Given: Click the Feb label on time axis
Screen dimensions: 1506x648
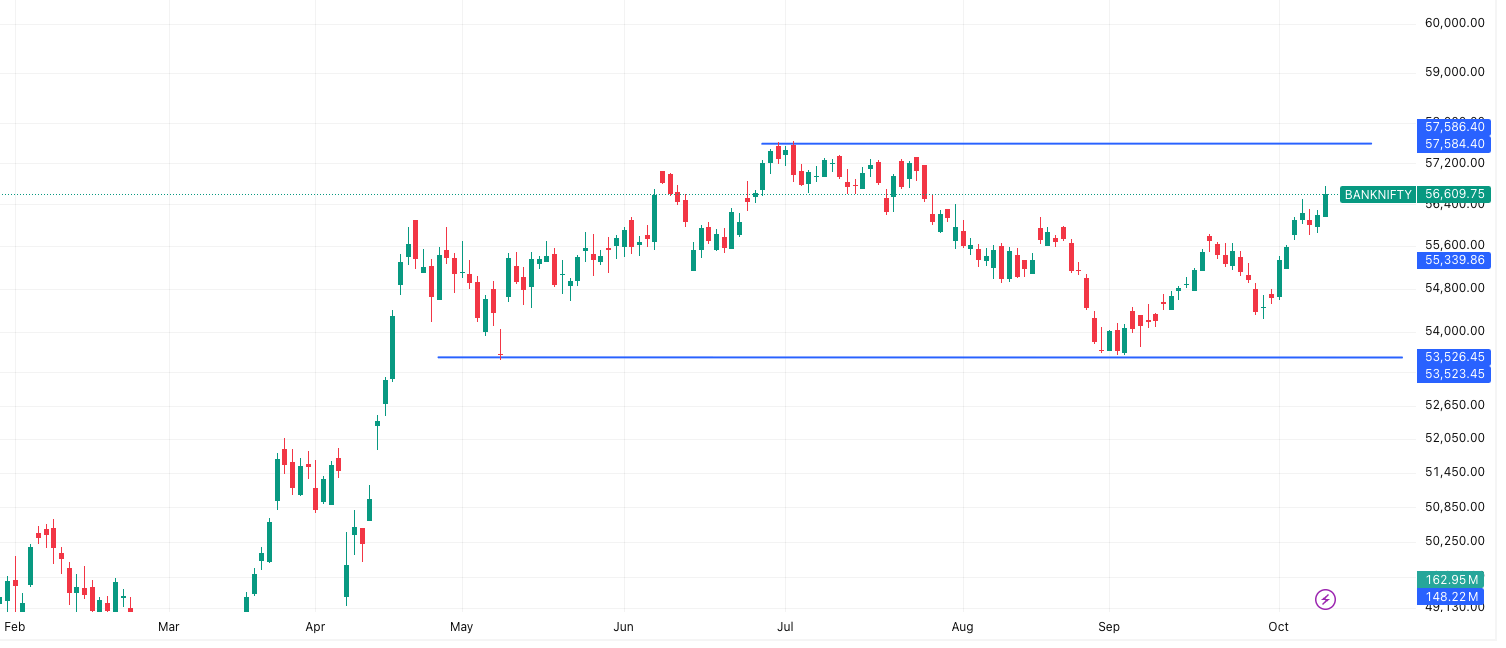Looking at the screenshot, I should coord(14,627).
